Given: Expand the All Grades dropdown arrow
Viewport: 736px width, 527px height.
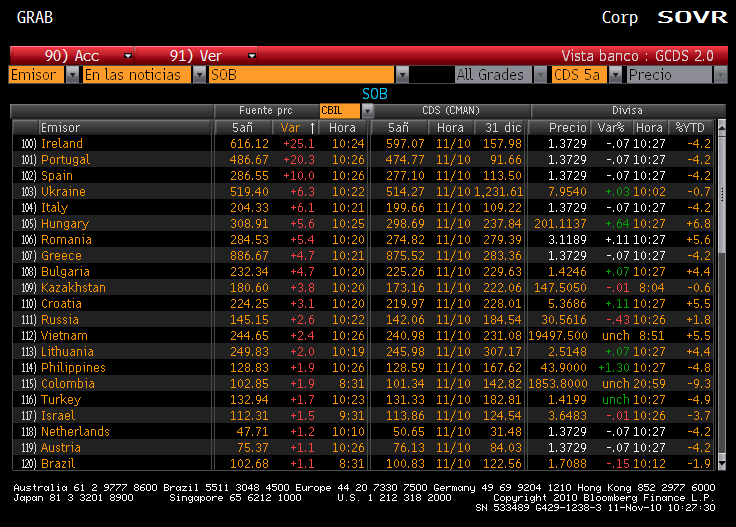Looking at the screenshot, I should [540, 75].
